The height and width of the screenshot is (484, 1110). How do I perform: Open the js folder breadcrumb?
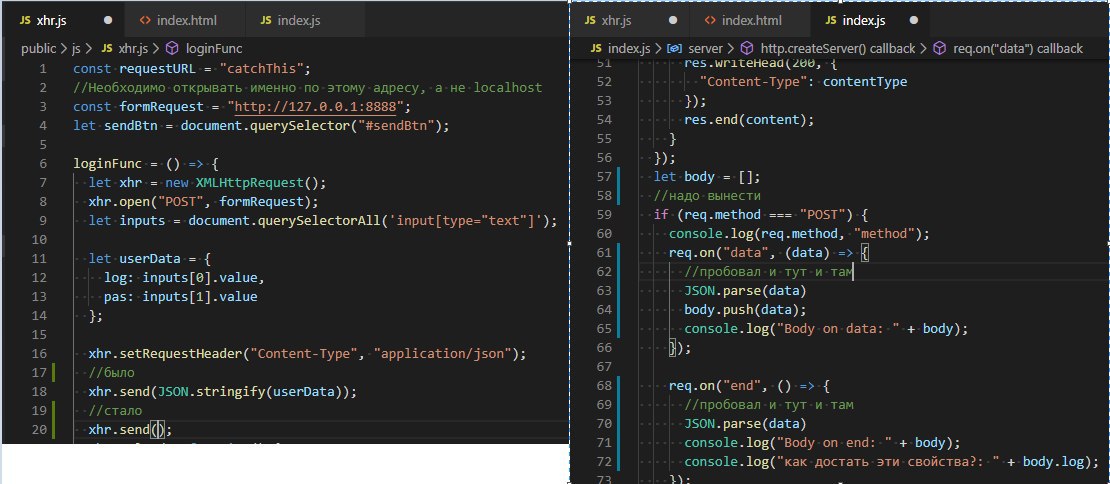(x=77, y=48)
